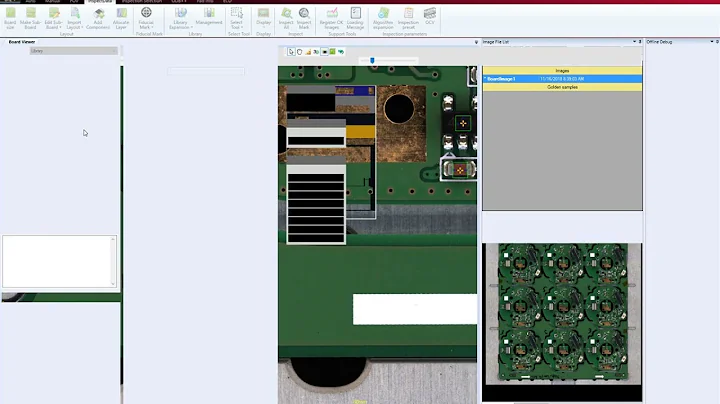Click the red crosshair marker on the capacitor
The image size is (720, 404).
(x=460, y=170)
